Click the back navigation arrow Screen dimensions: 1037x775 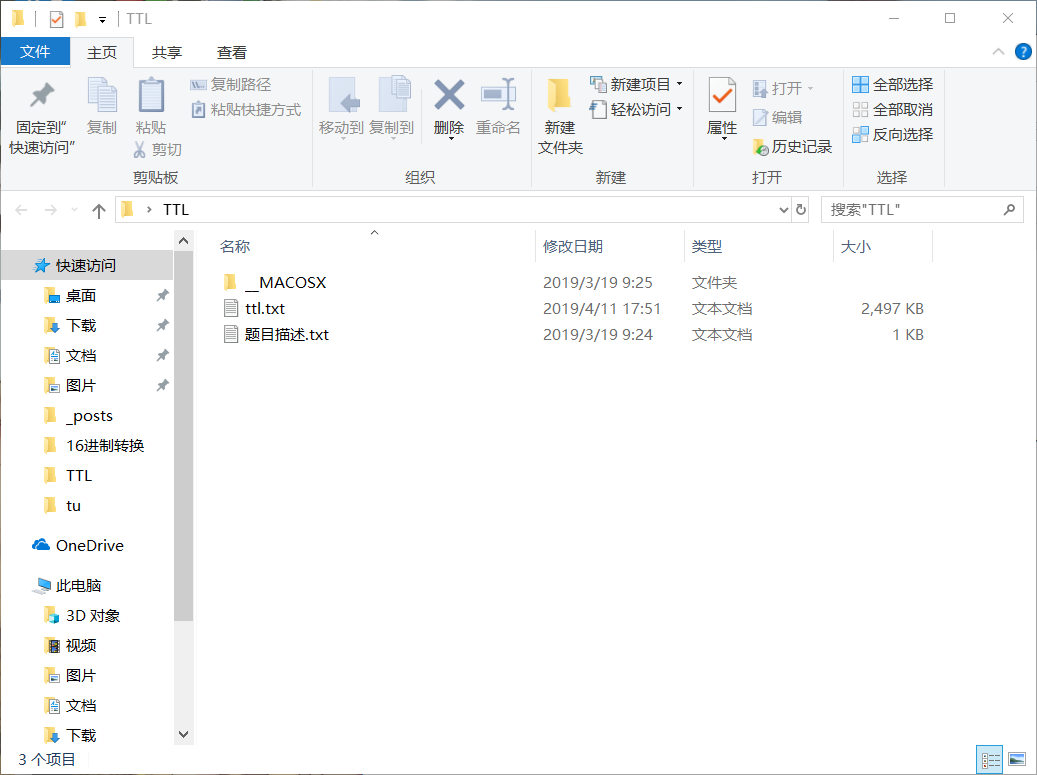[21, 210]
